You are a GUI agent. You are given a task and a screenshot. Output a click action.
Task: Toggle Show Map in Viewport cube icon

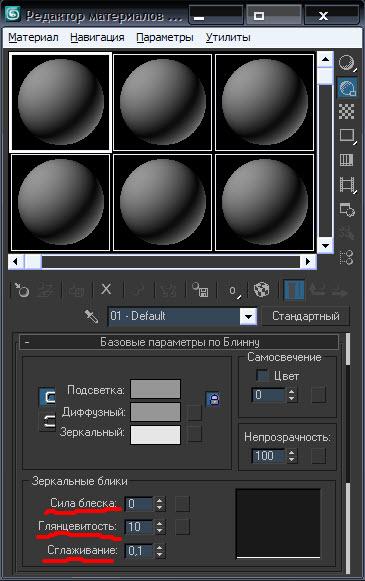[262, 290]
